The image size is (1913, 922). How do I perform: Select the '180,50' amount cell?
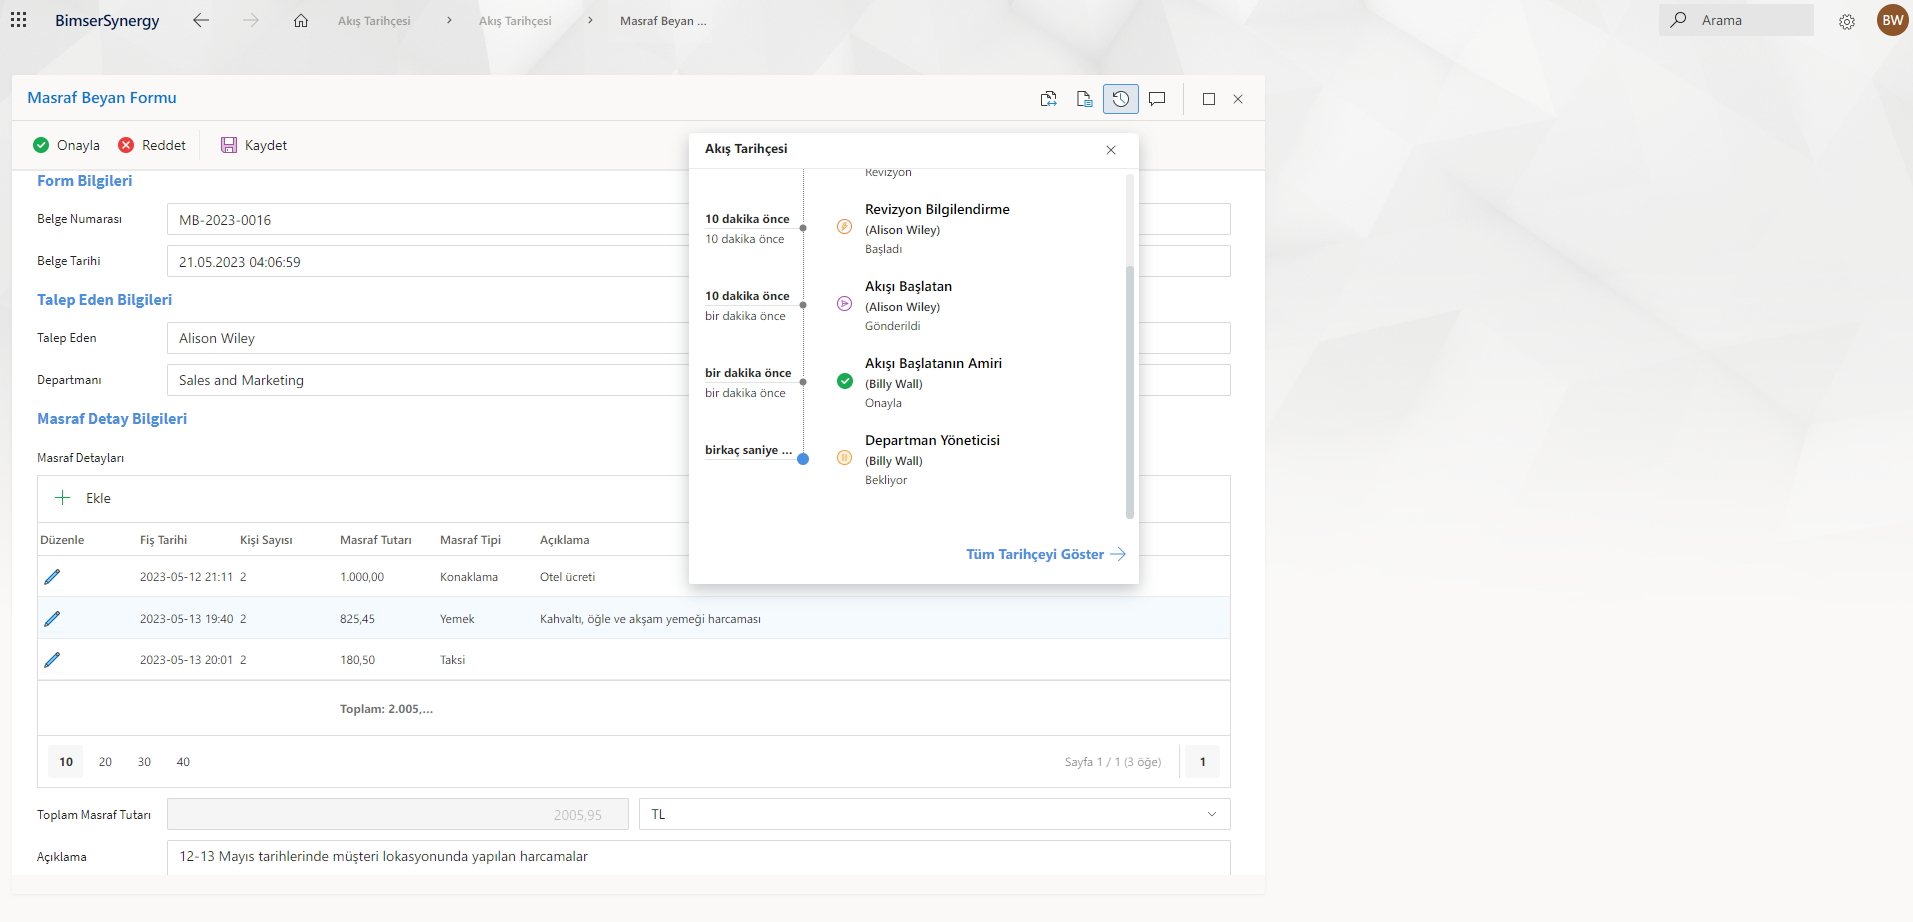357,660
